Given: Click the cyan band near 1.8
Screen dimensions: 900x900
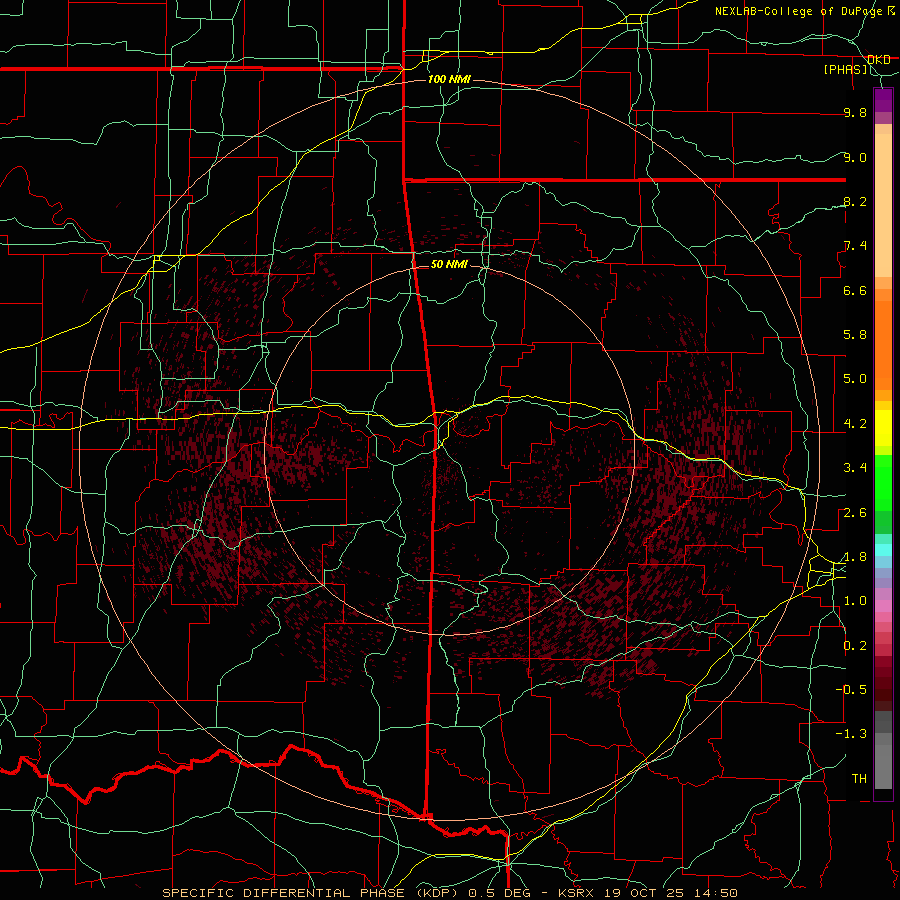Looking at the screenshot, I should click(x=883, y=550).
